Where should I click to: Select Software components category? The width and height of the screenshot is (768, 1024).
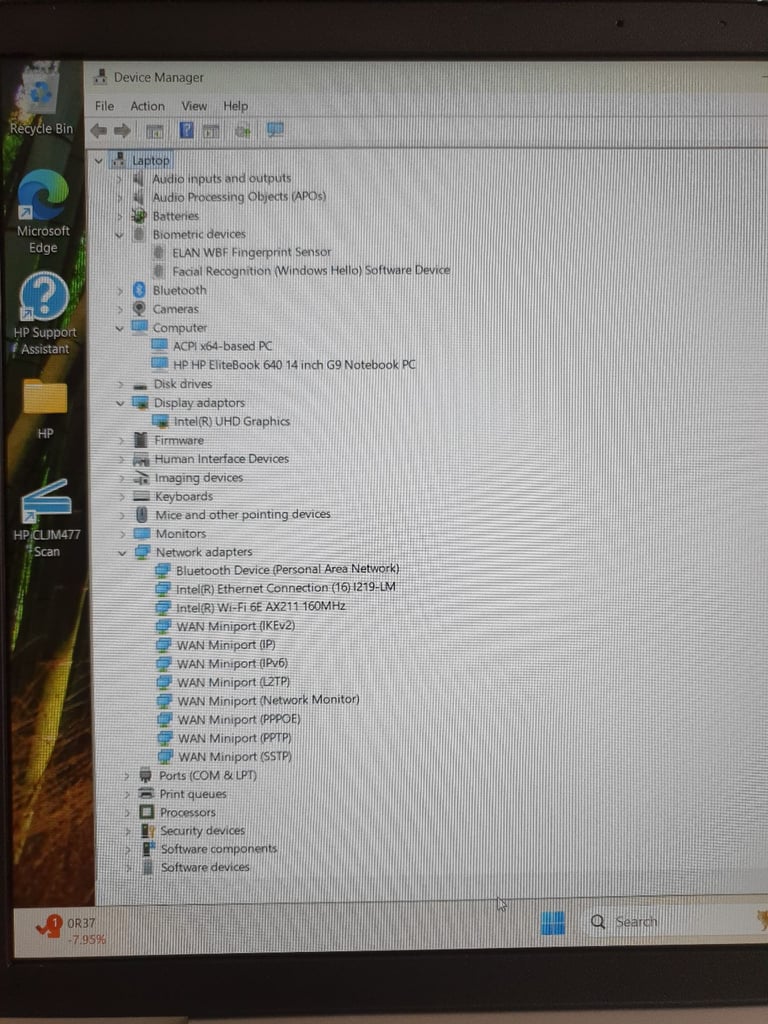(x=219, y=849)
